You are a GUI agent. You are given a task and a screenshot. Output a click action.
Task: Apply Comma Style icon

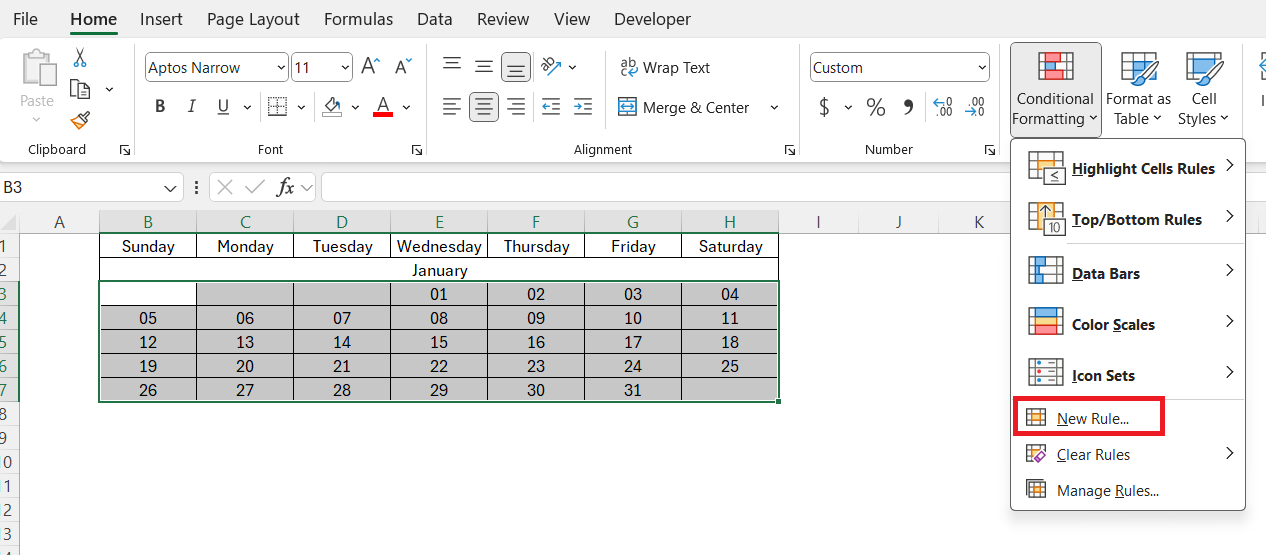pos(908,107)
